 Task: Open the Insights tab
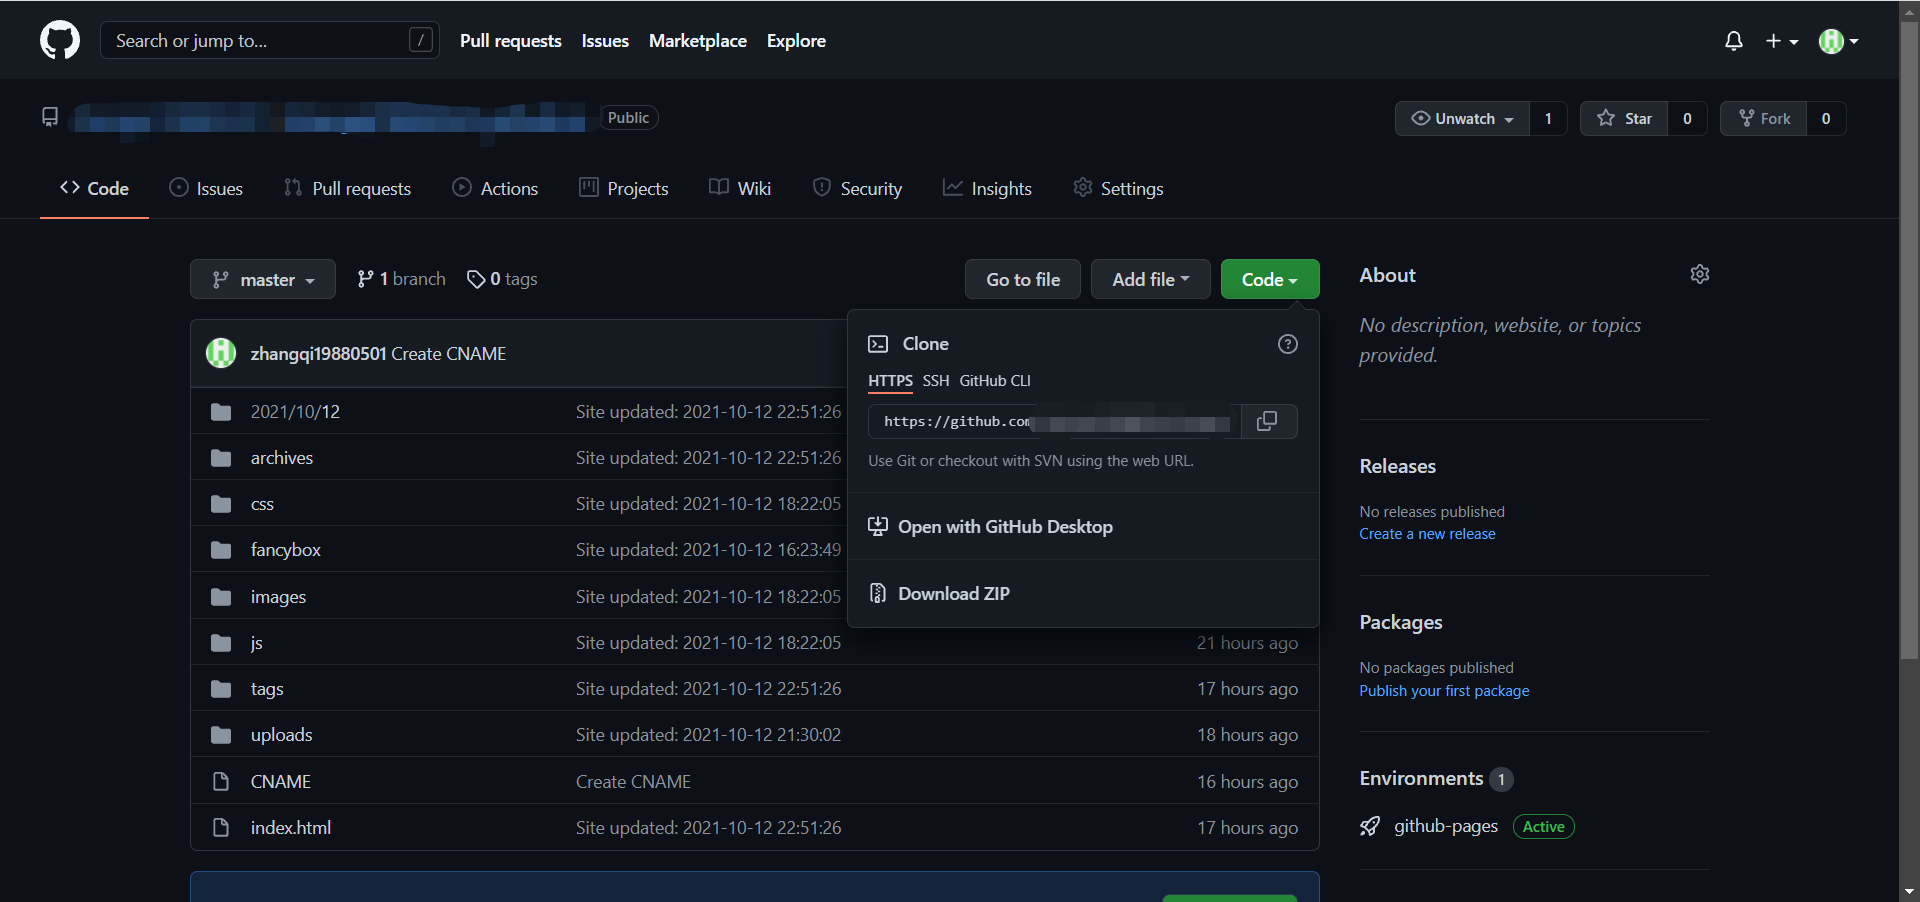click(987, 188)
